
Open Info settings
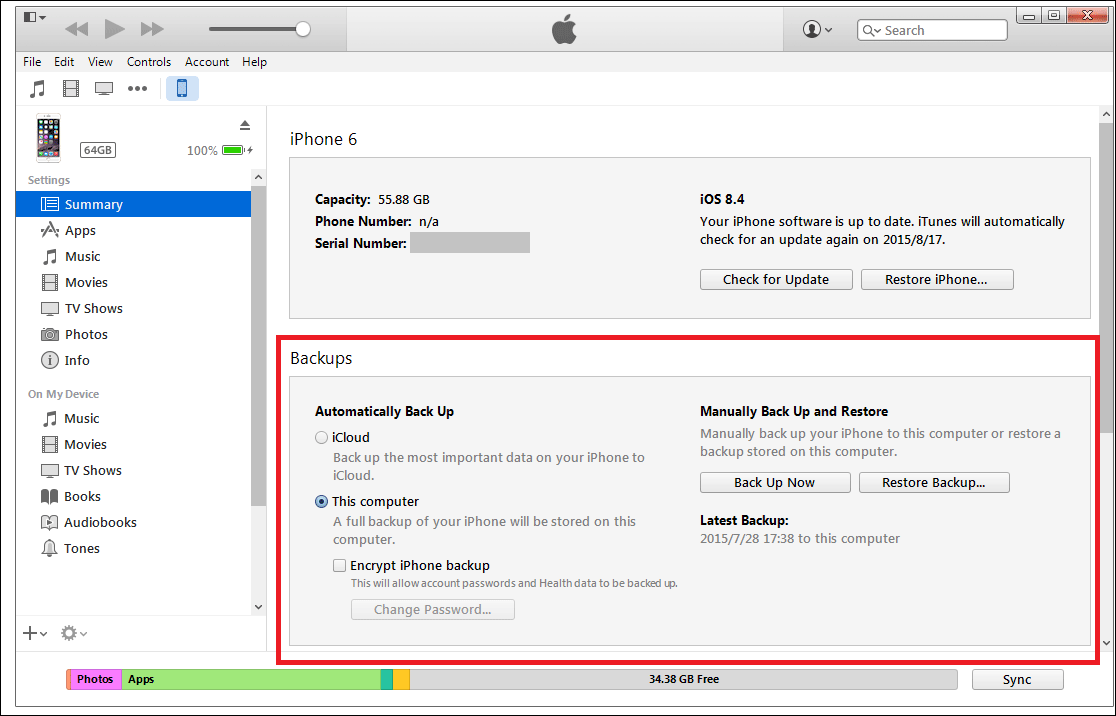133,360
